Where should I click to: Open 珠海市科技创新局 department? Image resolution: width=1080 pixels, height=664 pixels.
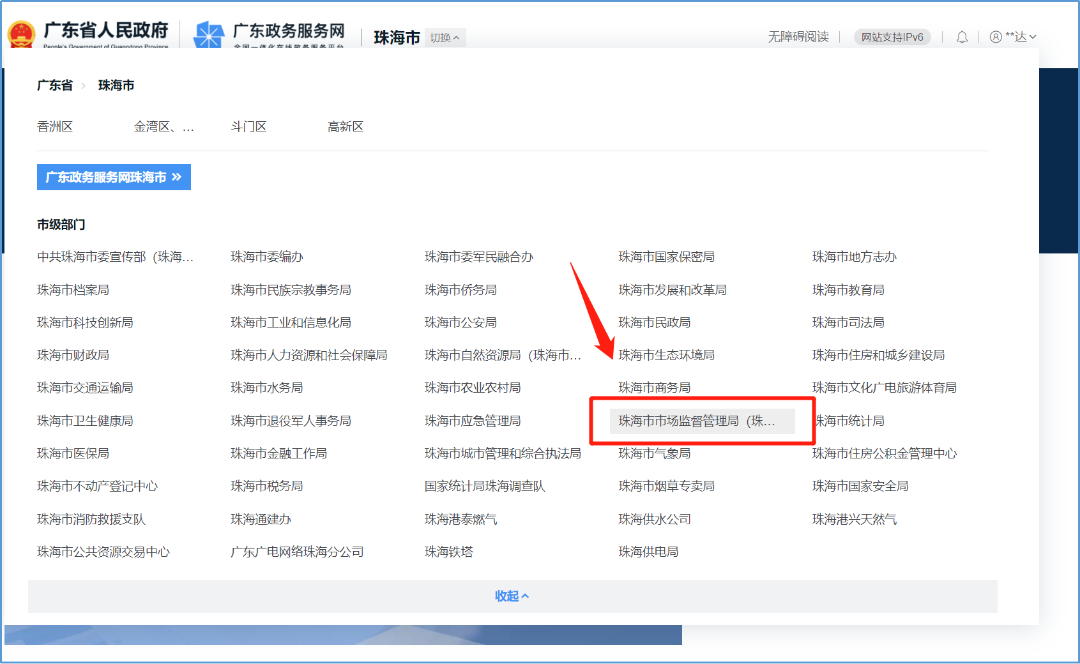click(85, 322)
